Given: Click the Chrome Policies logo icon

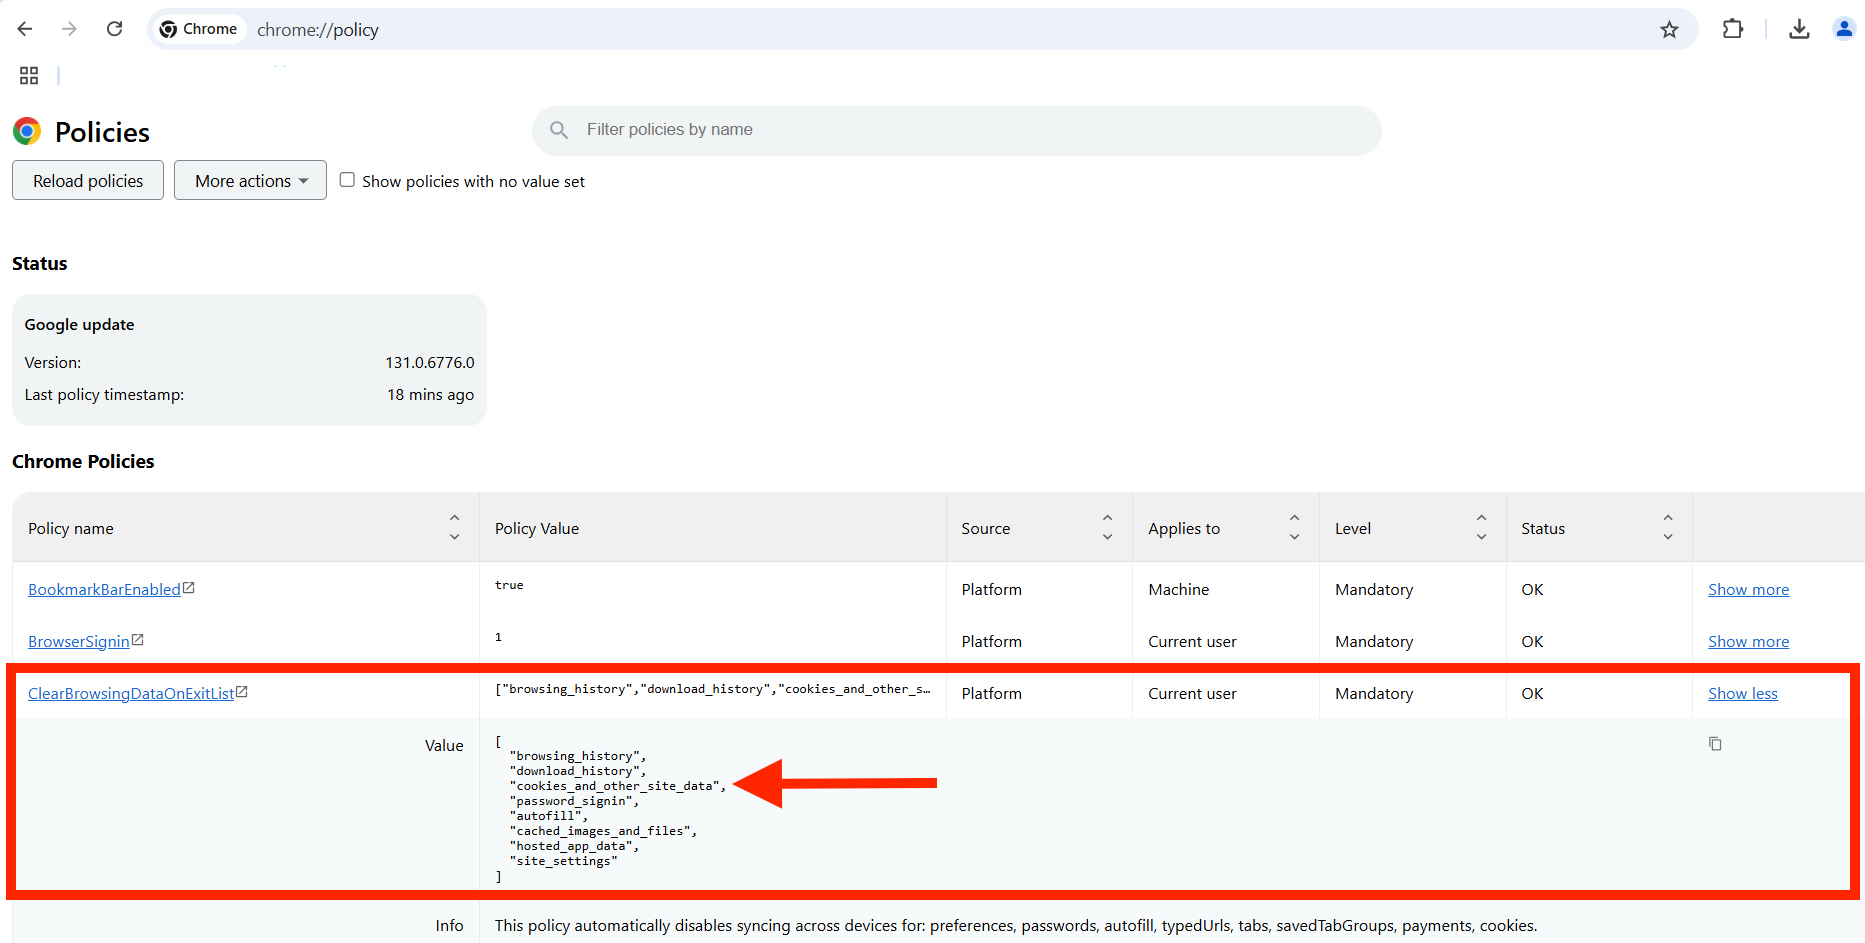Looking at the screenshot, I should [x=26, y=131].
